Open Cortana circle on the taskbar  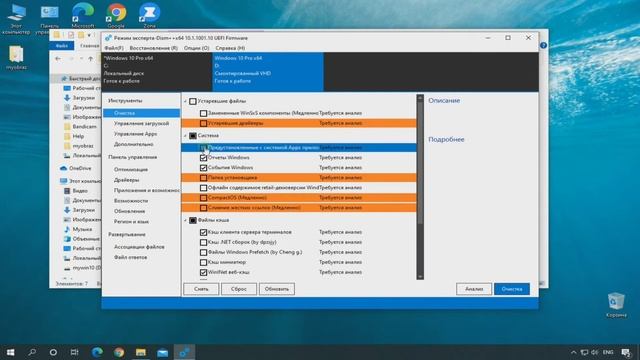(x=53, y=352)
